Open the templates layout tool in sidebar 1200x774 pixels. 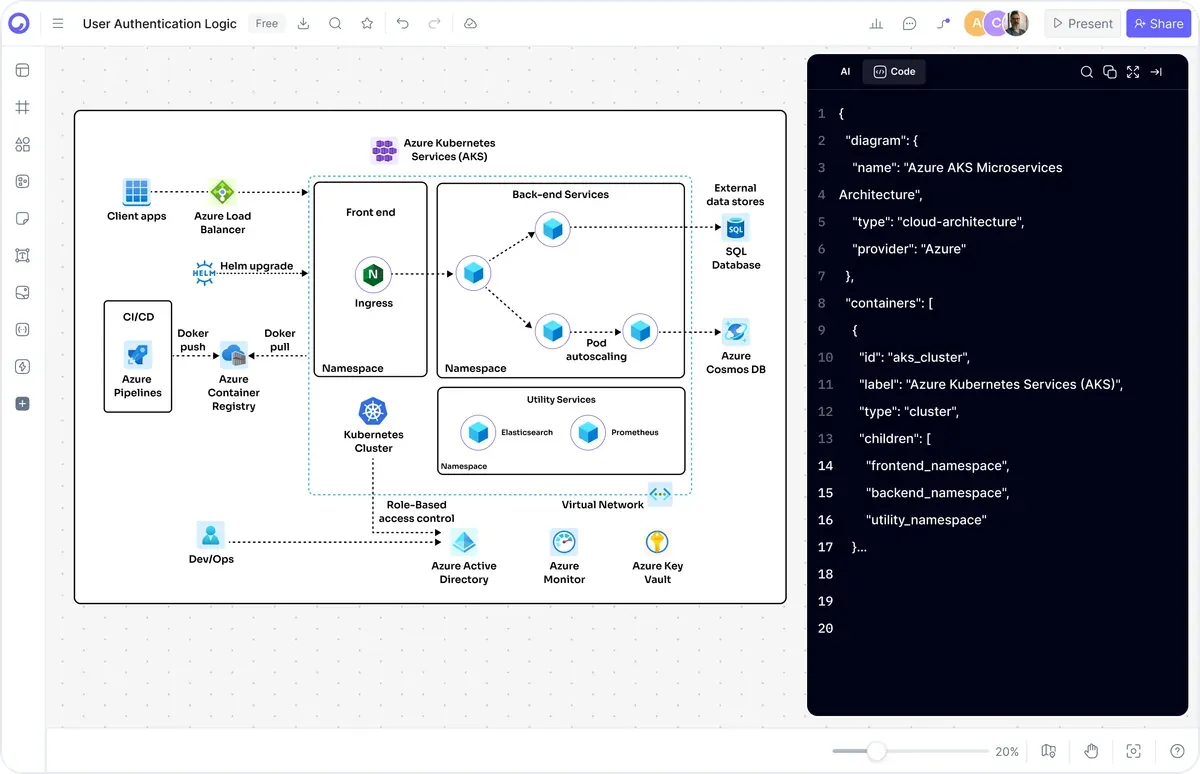point(23,70)
